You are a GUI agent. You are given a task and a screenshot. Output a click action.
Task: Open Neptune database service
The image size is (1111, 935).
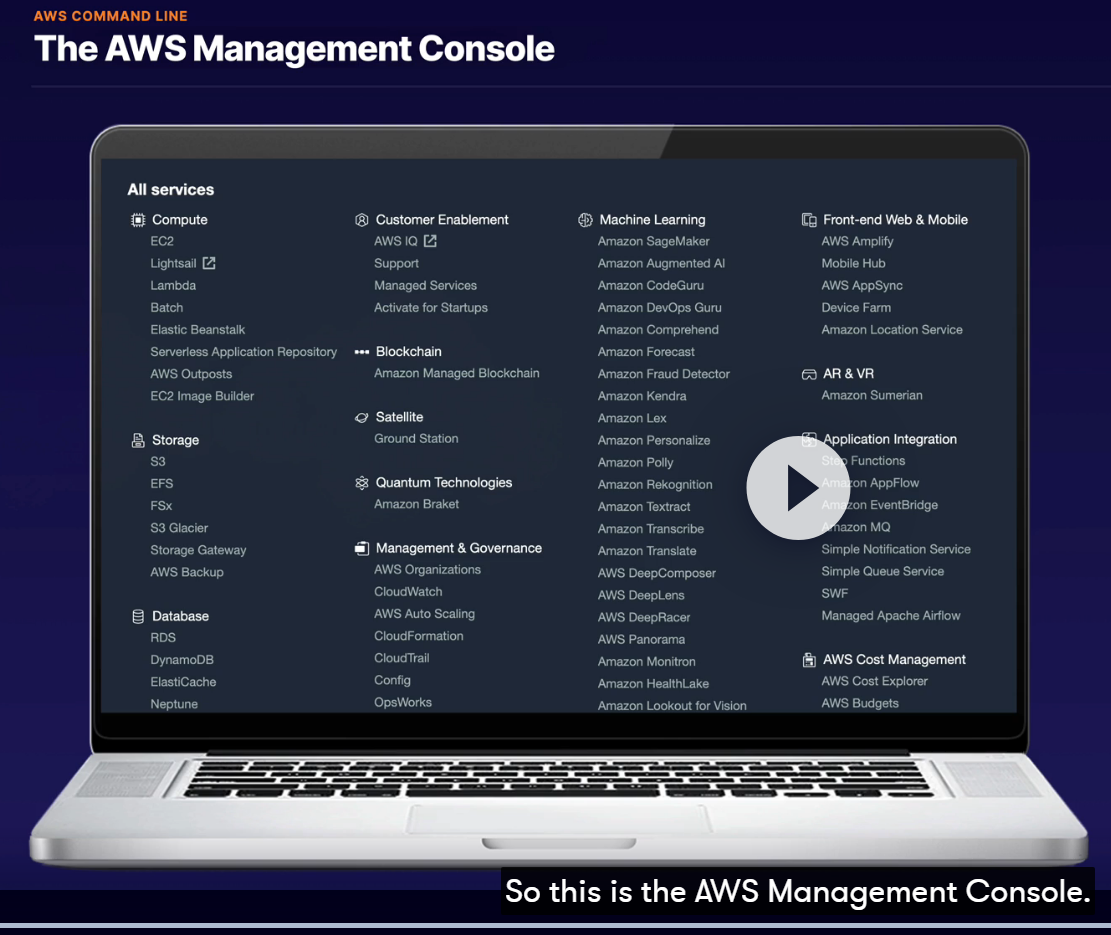coord(174,705)
